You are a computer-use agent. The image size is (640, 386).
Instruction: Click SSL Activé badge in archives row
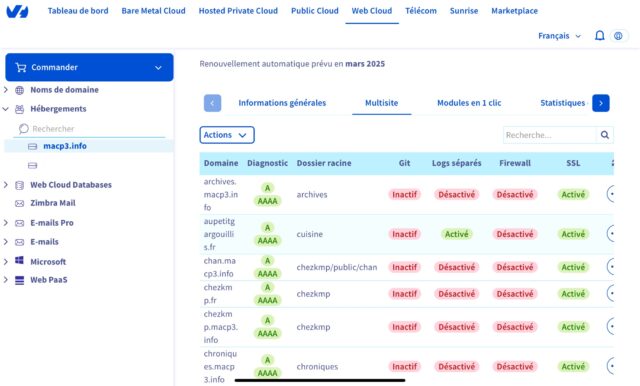tap(573, 195)
